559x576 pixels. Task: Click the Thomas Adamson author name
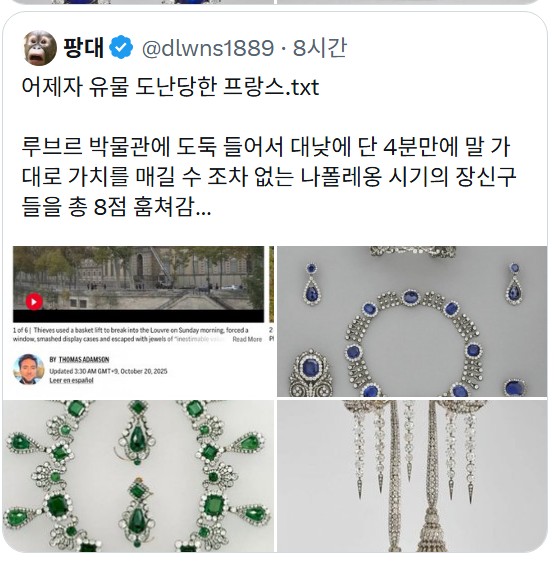click(x=84, y=360)
